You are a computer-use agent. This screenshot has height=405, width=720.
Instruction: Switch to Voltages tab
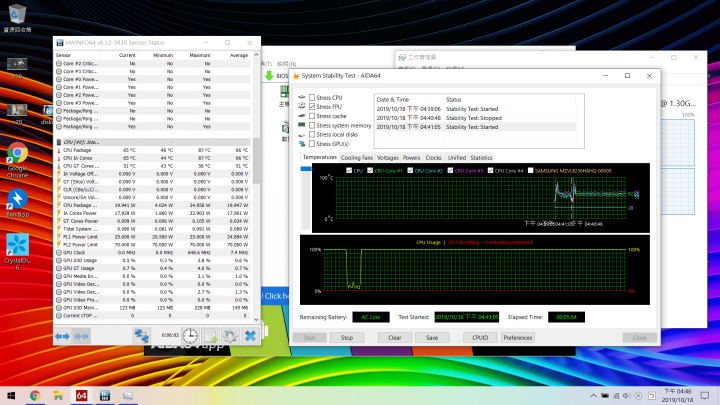(x=388, y=158)
